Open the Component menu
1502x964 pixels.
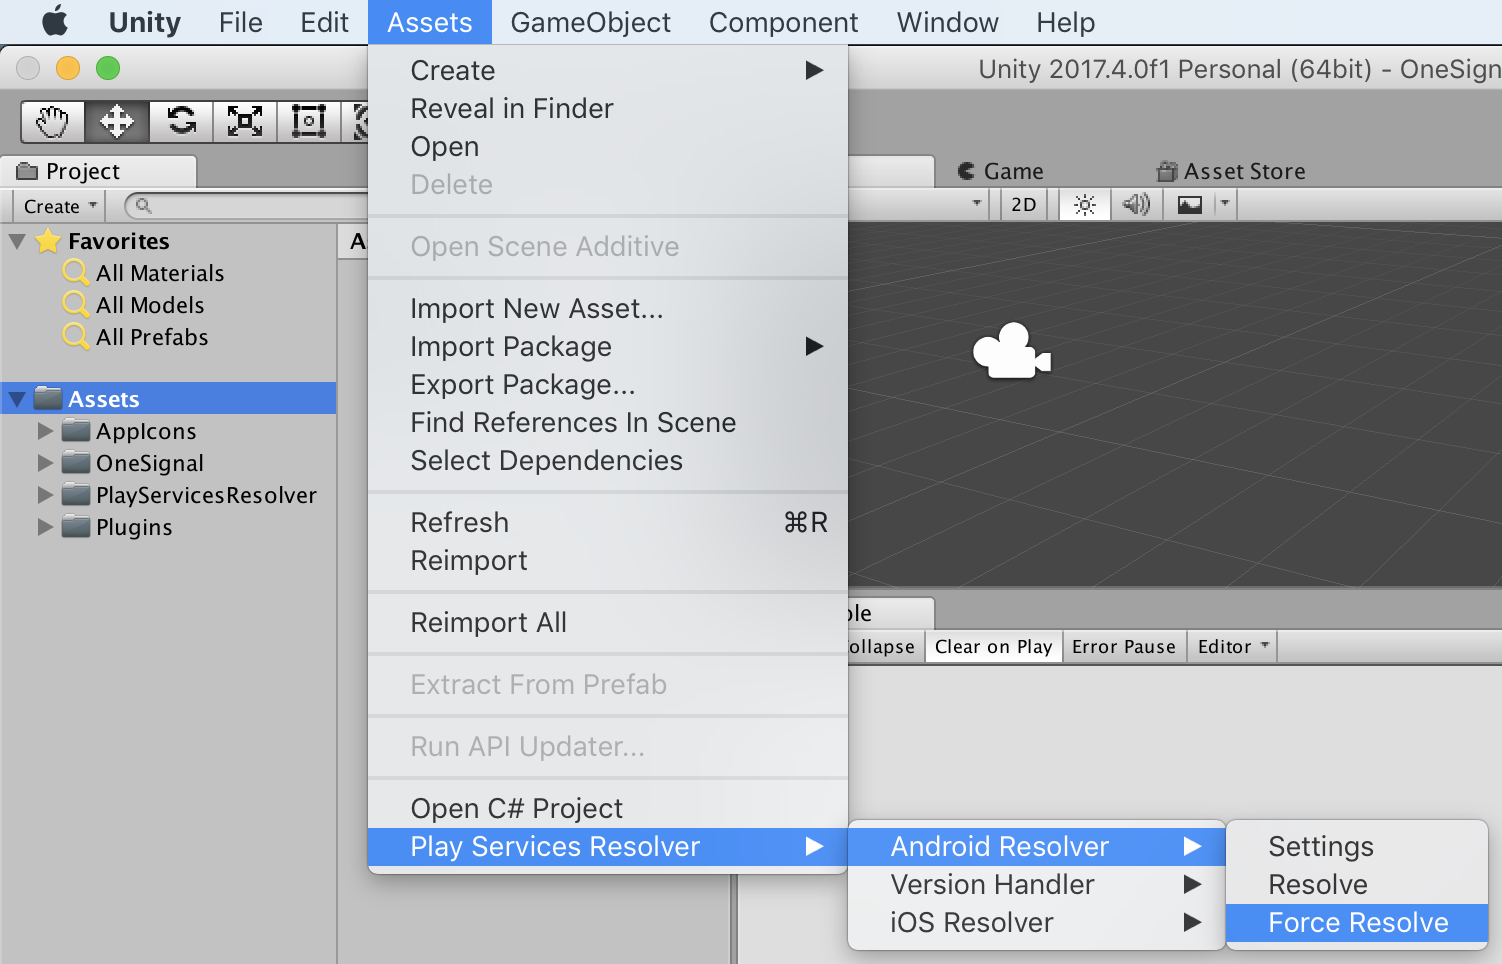pos(783,22)
